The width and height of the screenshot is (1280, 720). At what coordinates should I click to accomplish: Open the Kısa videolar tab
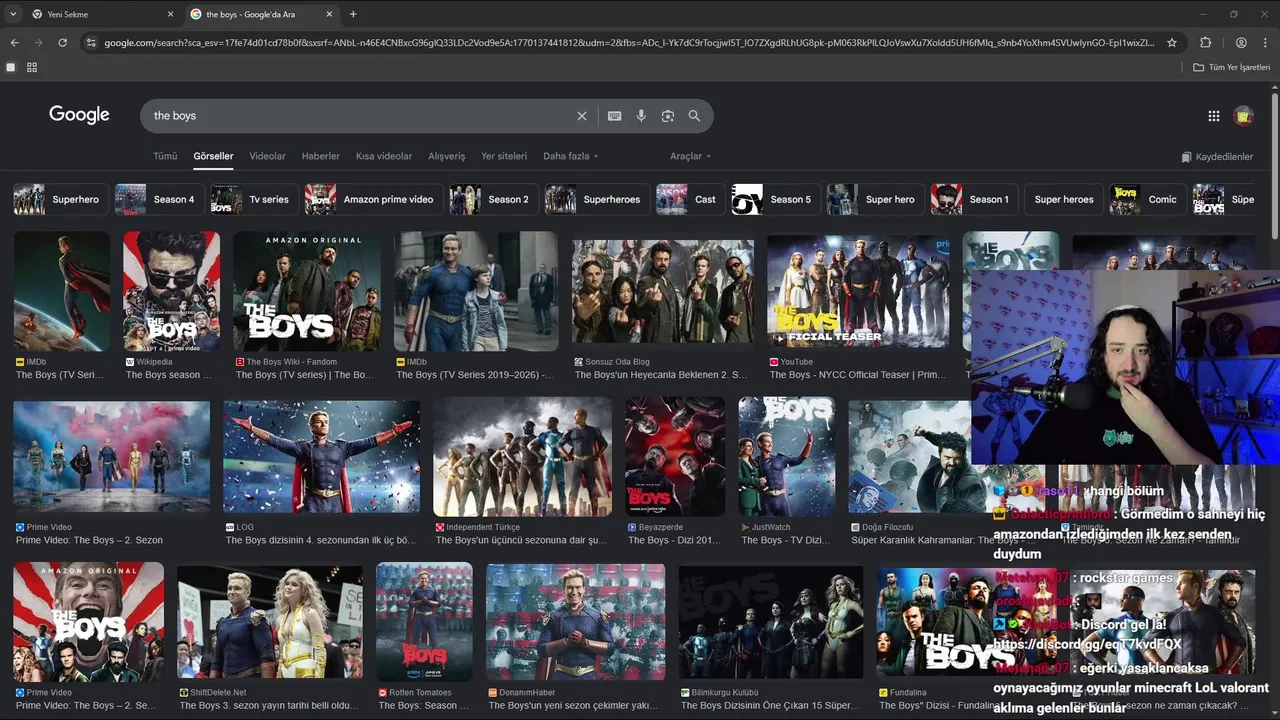click(384, 156)
